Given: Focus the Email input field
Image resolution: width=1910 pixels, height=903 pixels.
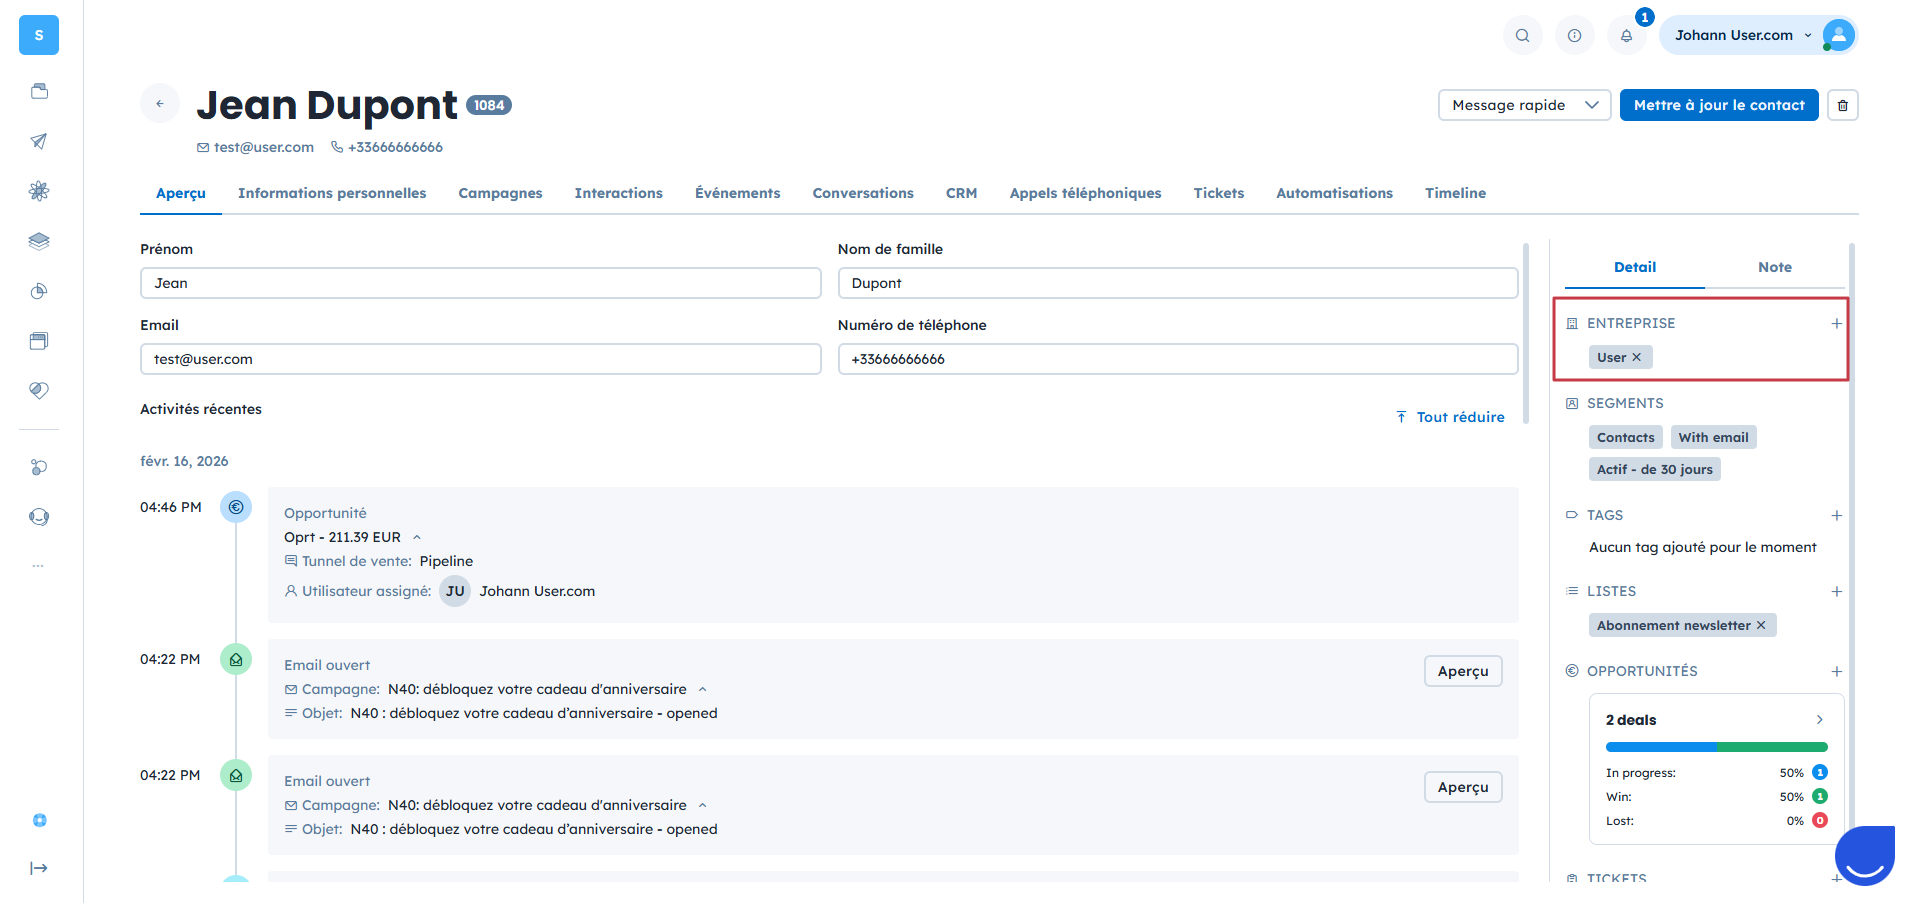Looking at the screenshot, I should click(x=480, y=359).
